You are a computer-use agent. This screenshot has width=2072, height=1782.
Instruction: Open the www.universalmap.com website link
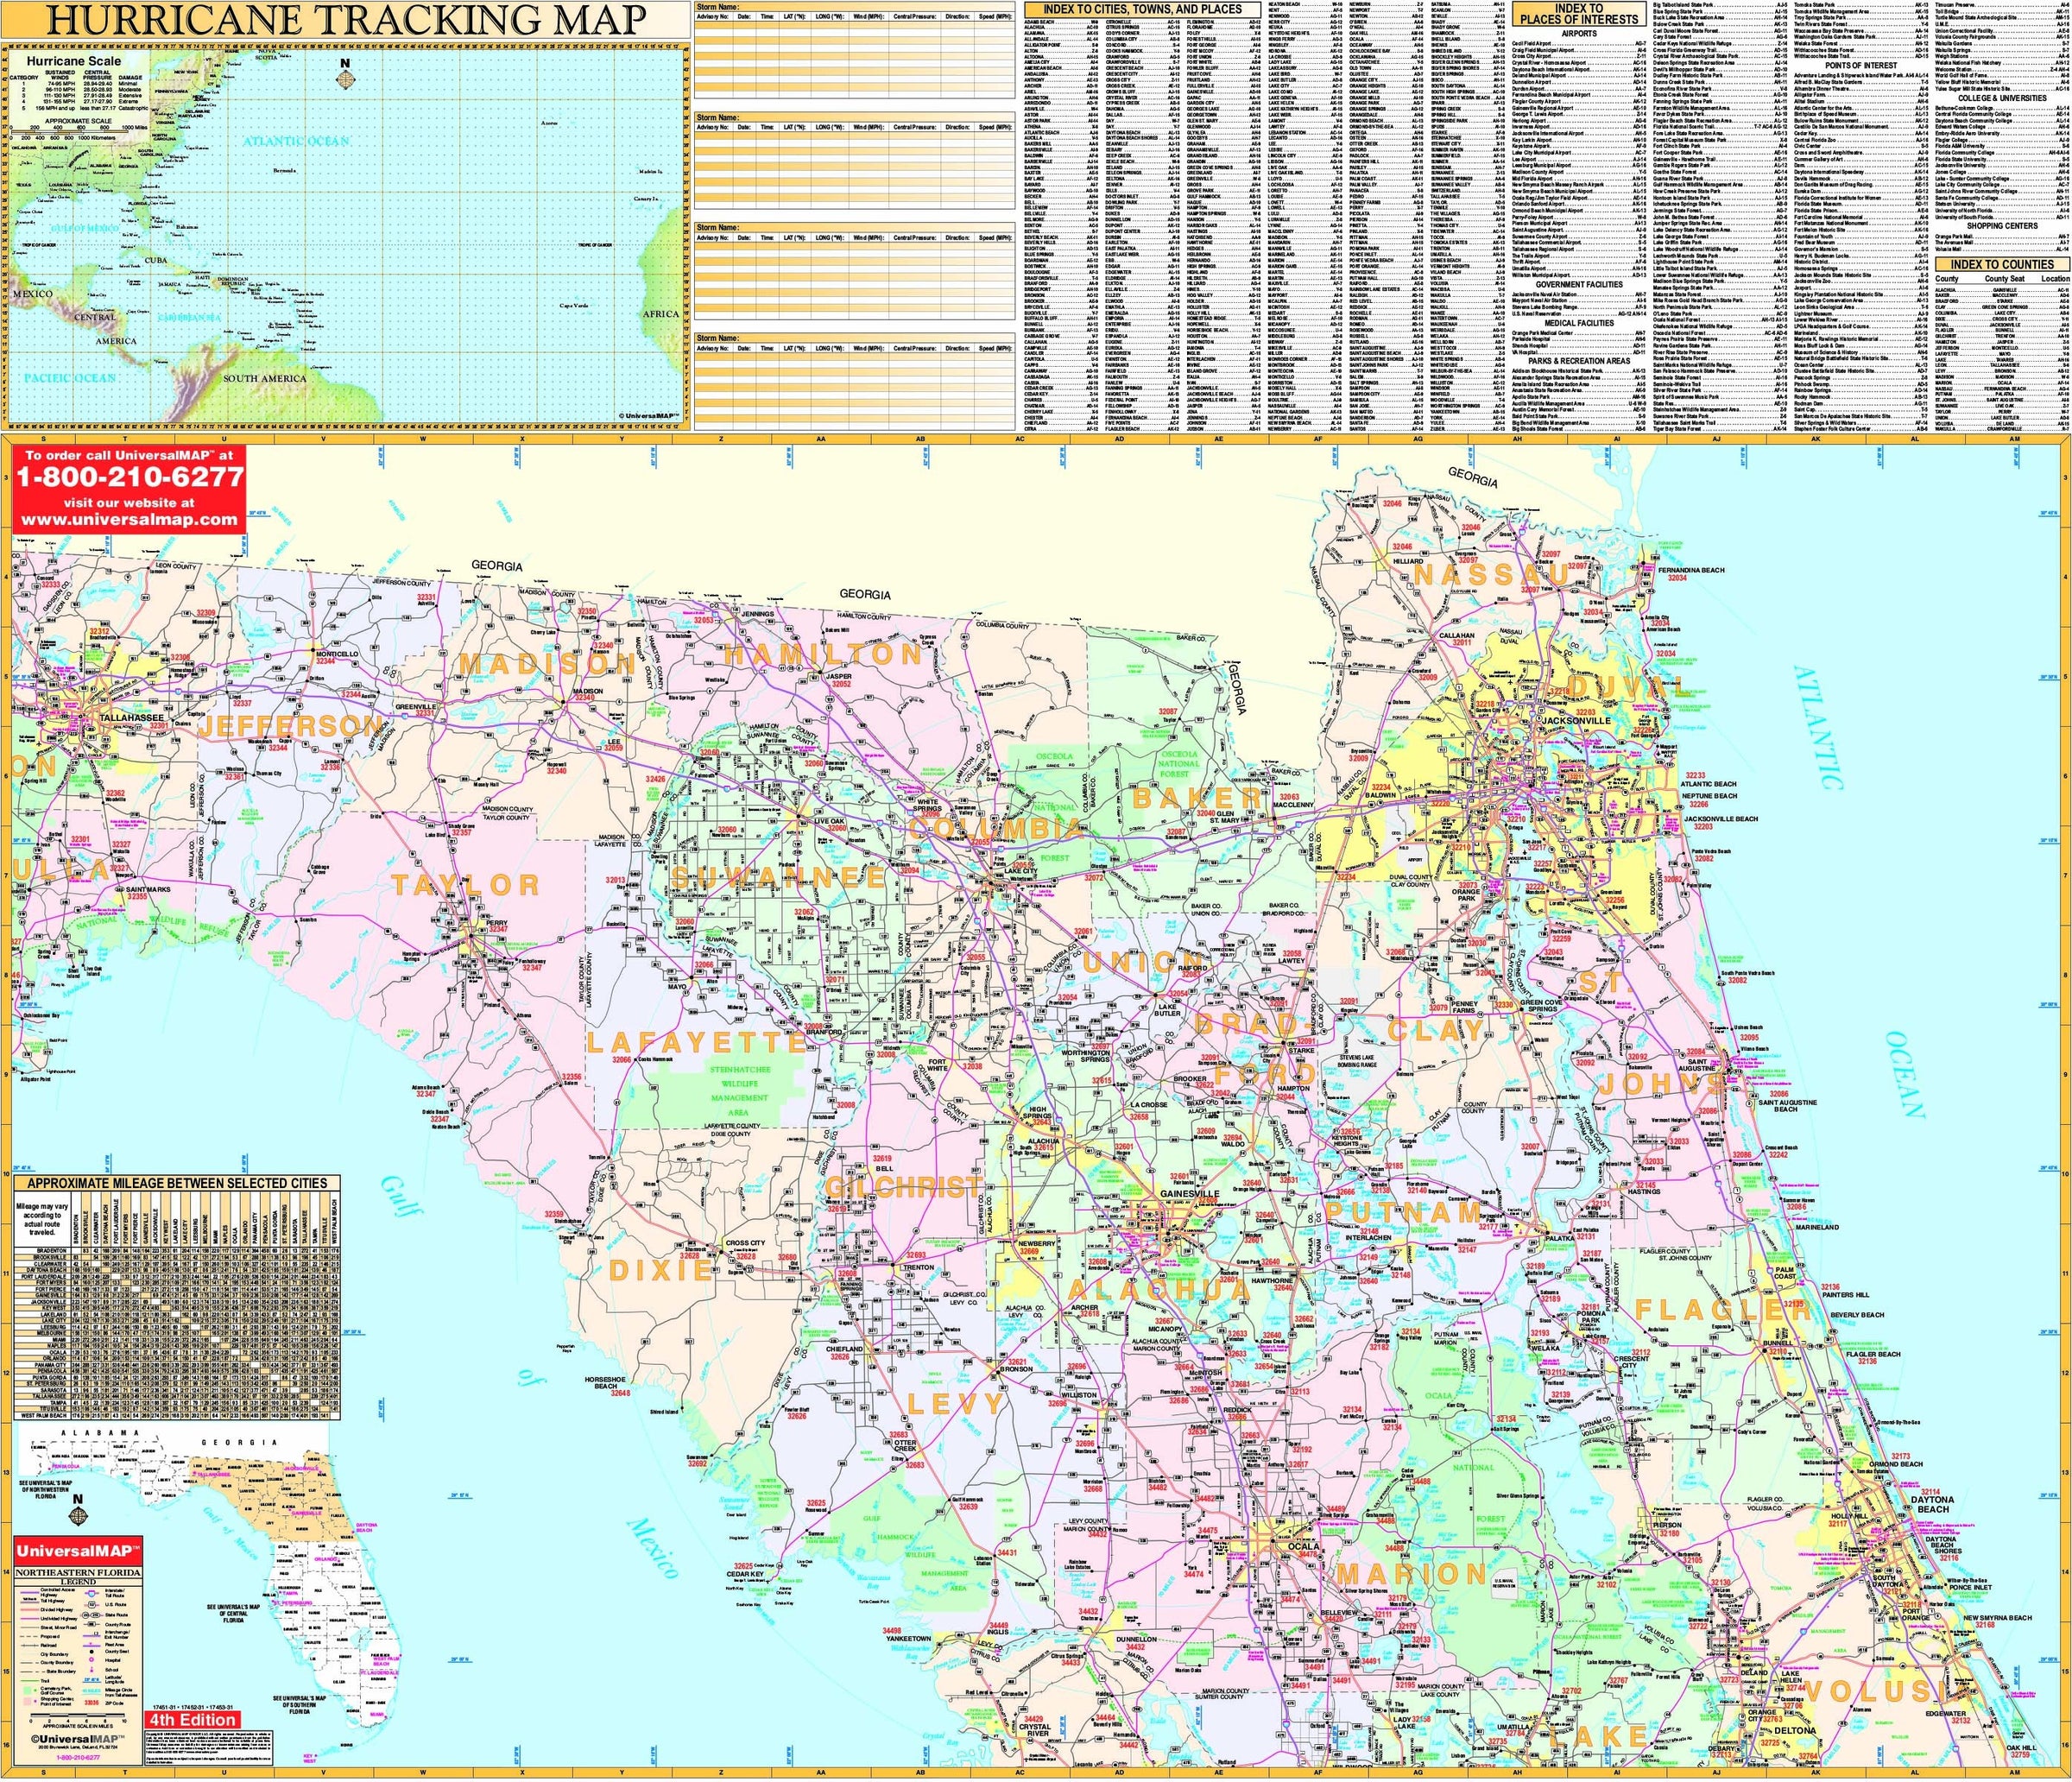(x=129, y=519)
